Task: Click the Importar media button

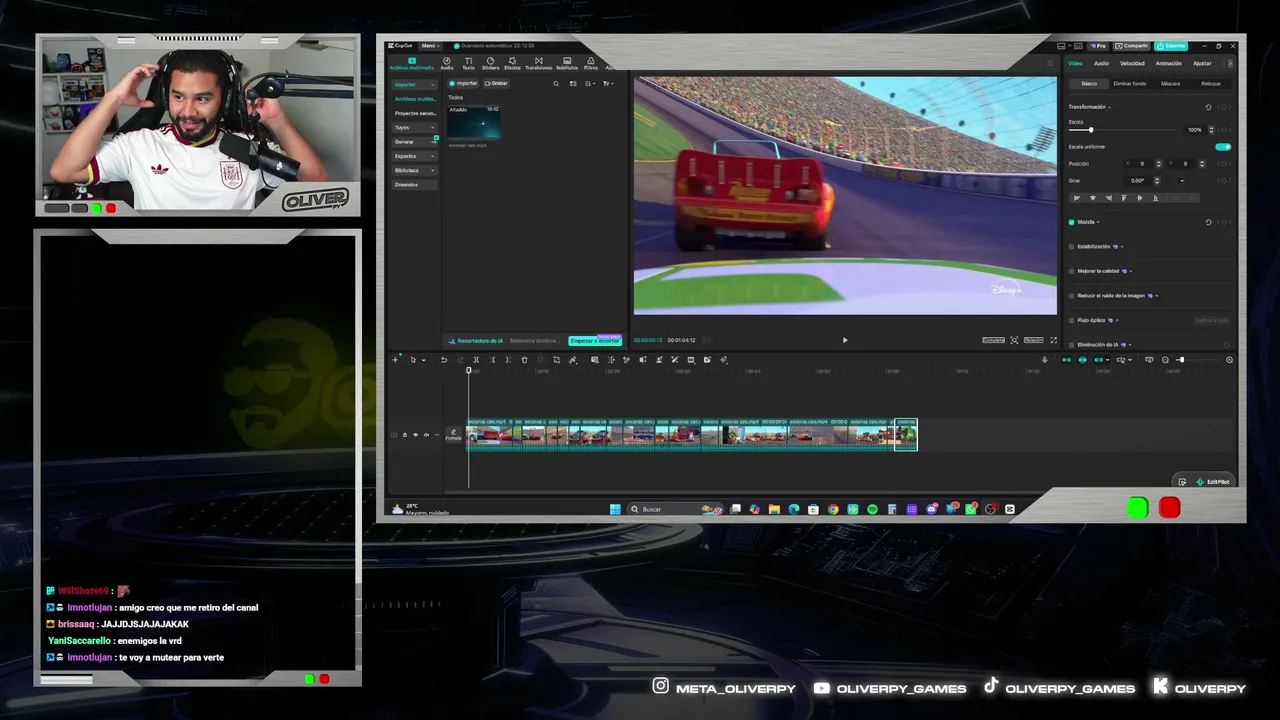Action: (464, 83)
